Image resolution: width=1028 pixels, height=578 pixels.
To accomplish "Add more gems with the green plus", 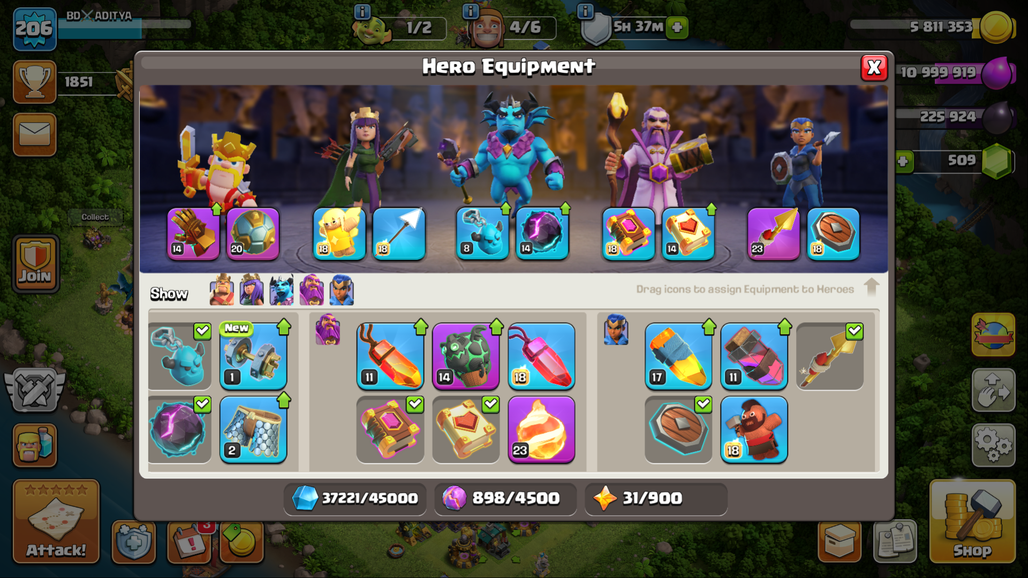I will coord(904,161).
